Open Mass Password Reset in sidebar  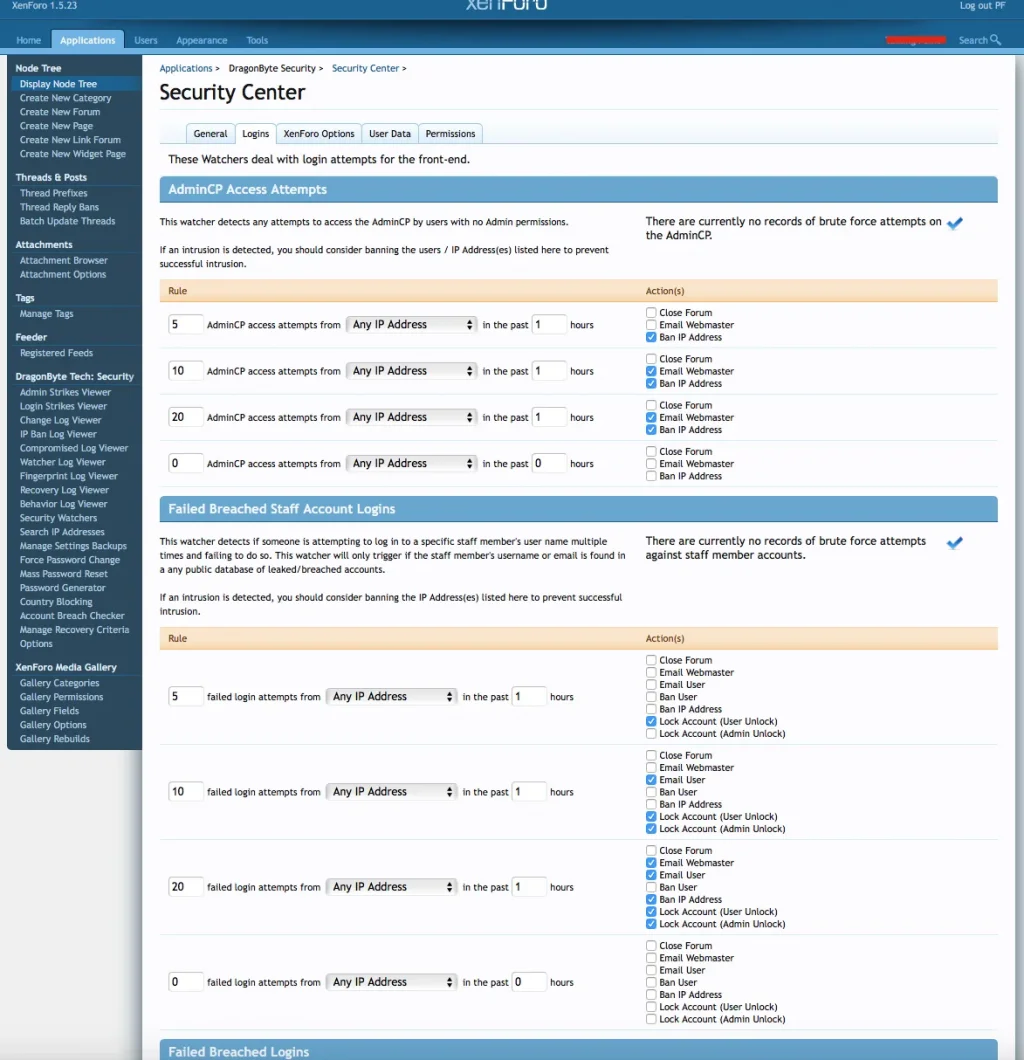tap(64, 574)
